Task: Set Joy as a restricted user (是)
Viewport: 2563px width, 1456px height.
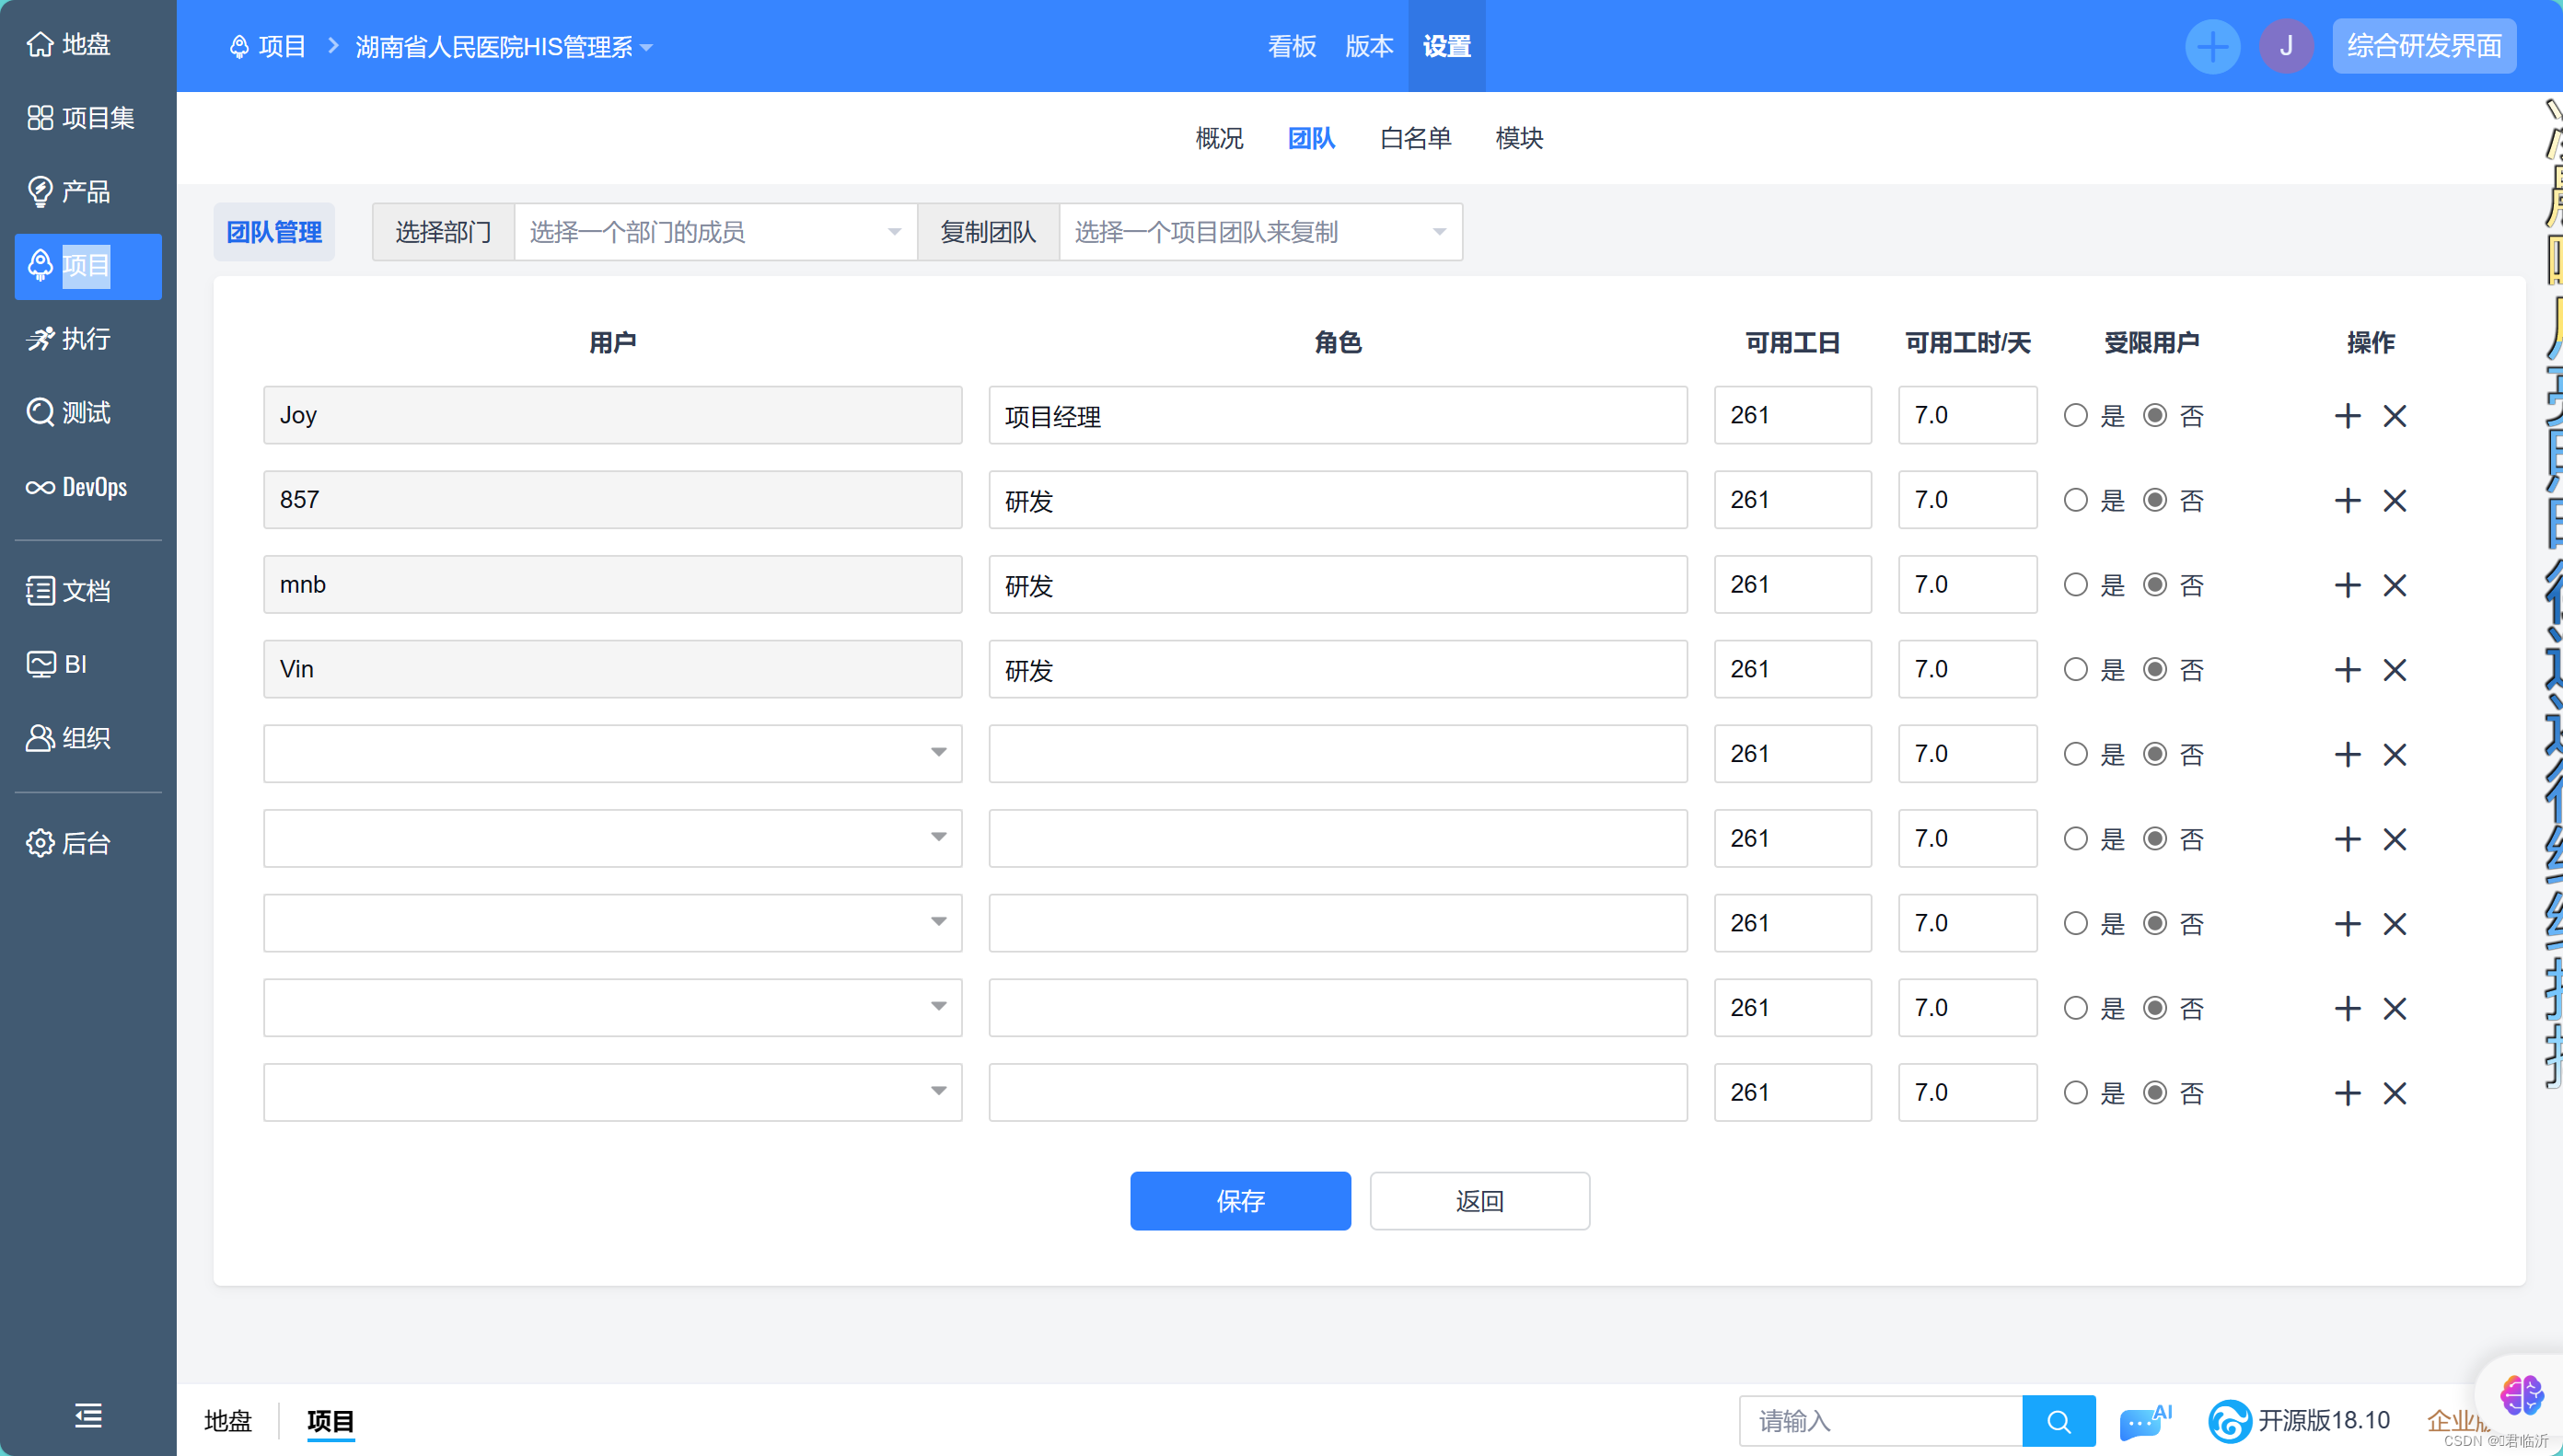Action: click(x=2076, y=416)
